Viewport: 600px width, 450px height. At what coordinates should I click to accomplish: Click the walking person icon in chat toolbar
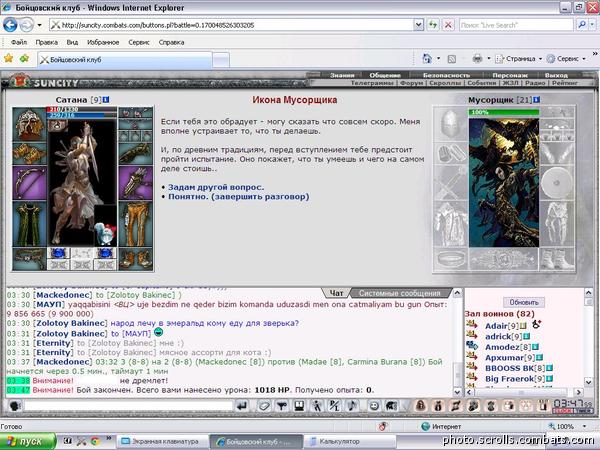tap(317, 406)
